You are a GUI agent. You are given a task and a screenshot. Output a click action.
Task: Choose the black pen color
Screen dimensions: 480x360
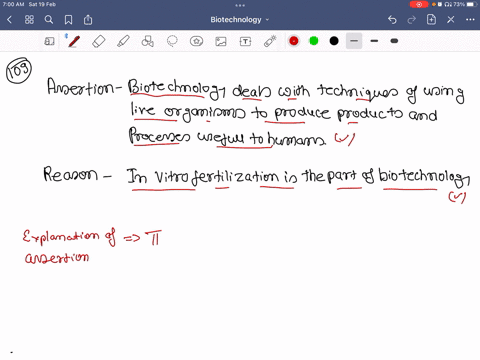[334, 41]
